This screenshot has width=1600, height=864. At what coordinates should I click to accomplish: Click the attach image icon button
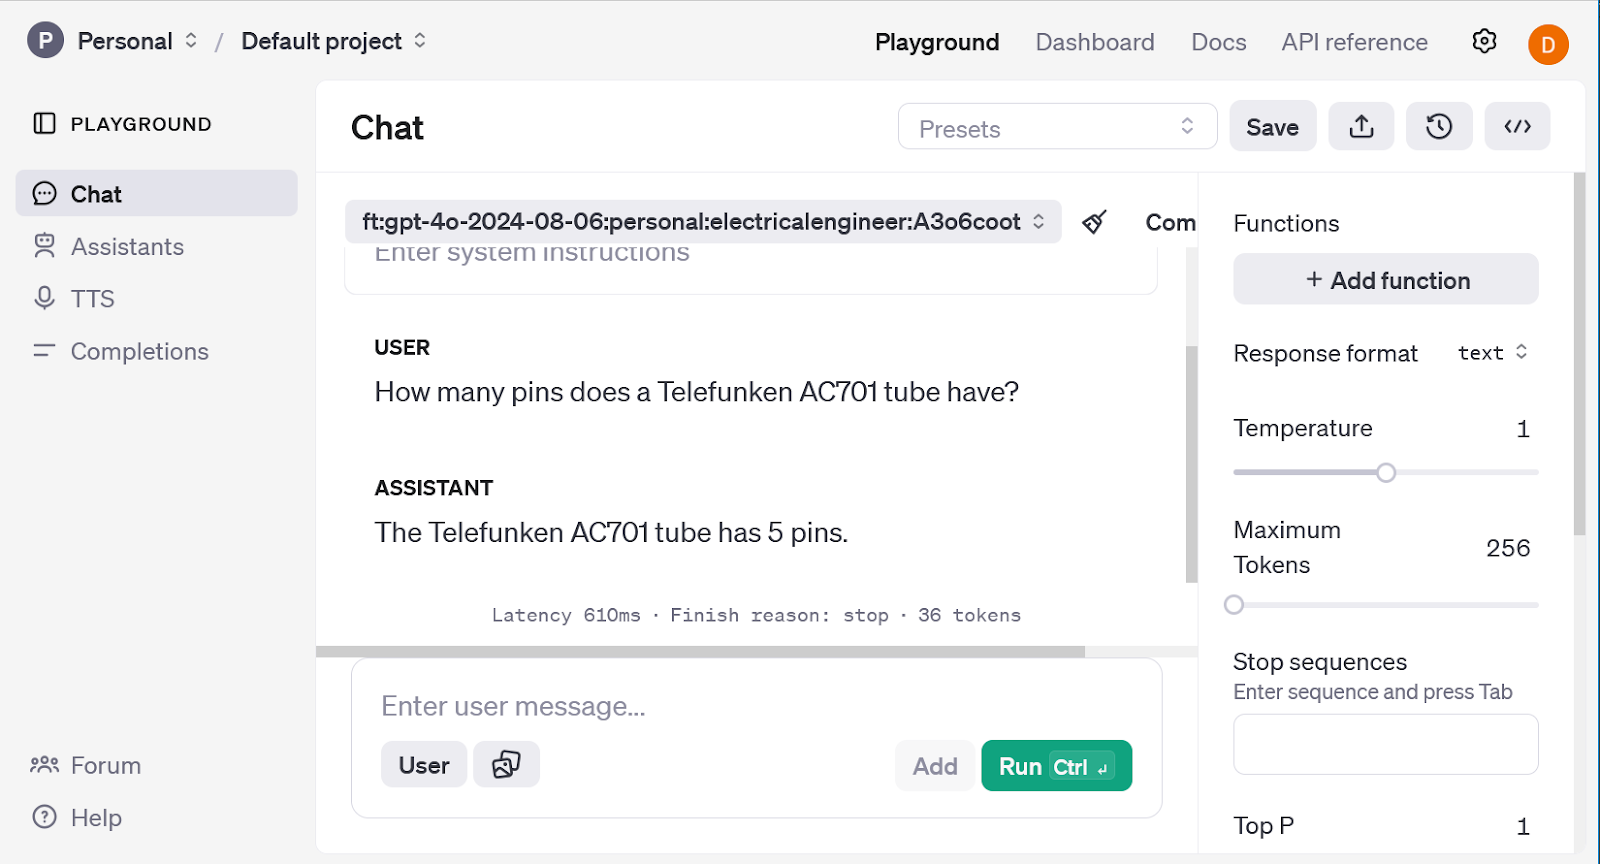tap(506, 765)
